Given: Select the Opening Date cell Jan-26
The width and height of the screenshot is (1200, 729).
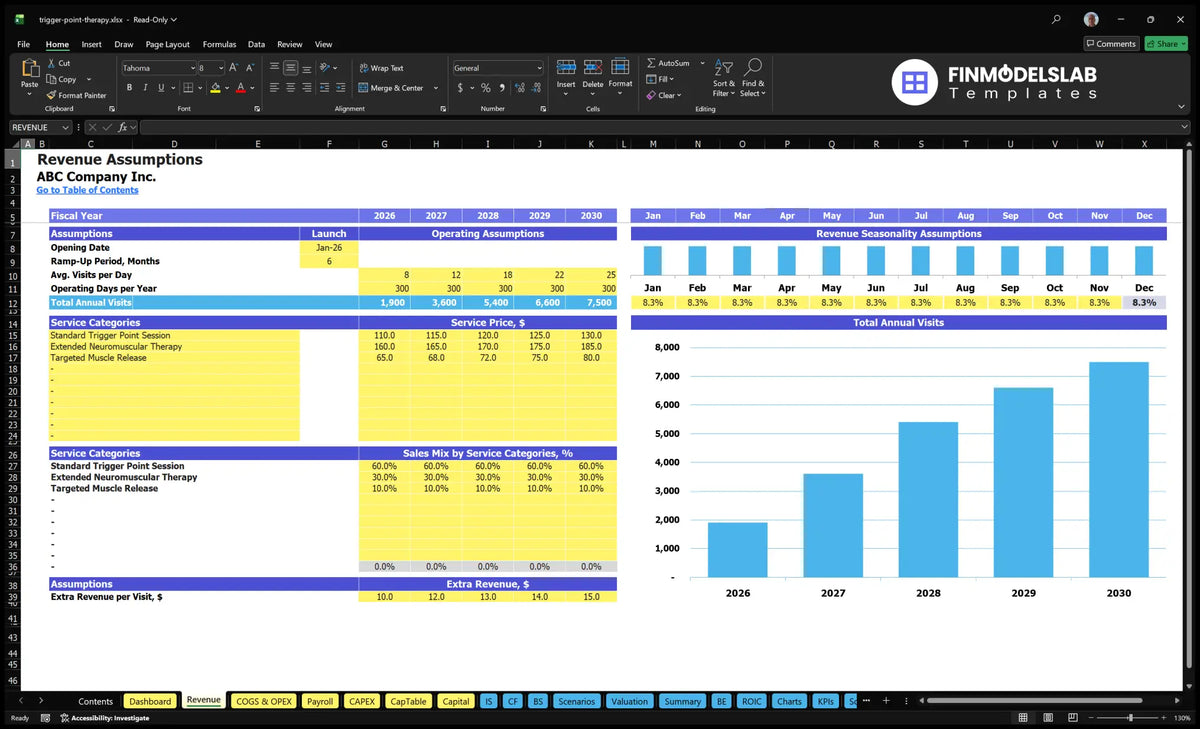Looking at the screenshot, I should [x=329, y=248].
